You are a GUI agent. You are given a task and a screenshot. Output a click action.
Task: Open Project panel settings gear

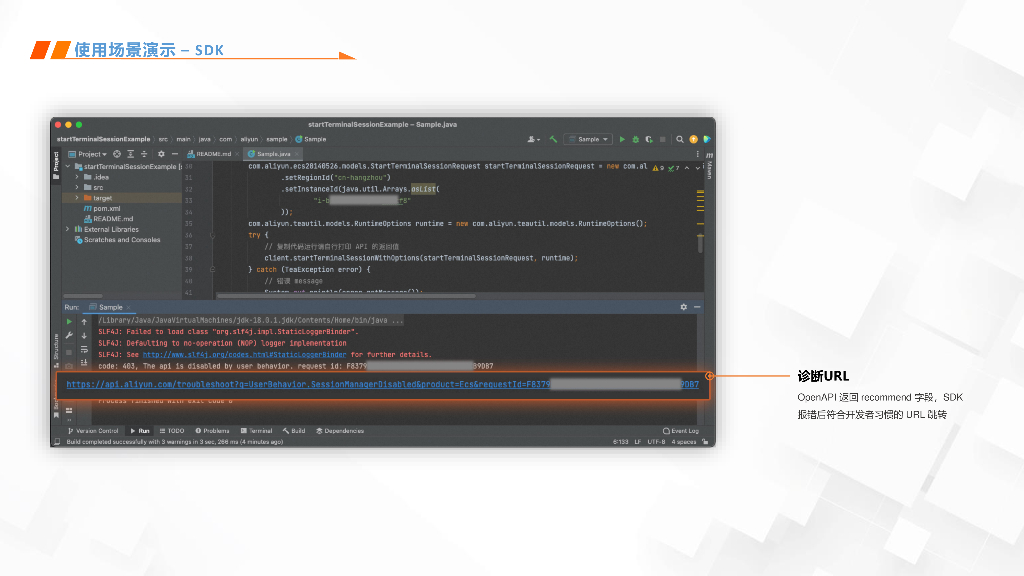(160, 154)
